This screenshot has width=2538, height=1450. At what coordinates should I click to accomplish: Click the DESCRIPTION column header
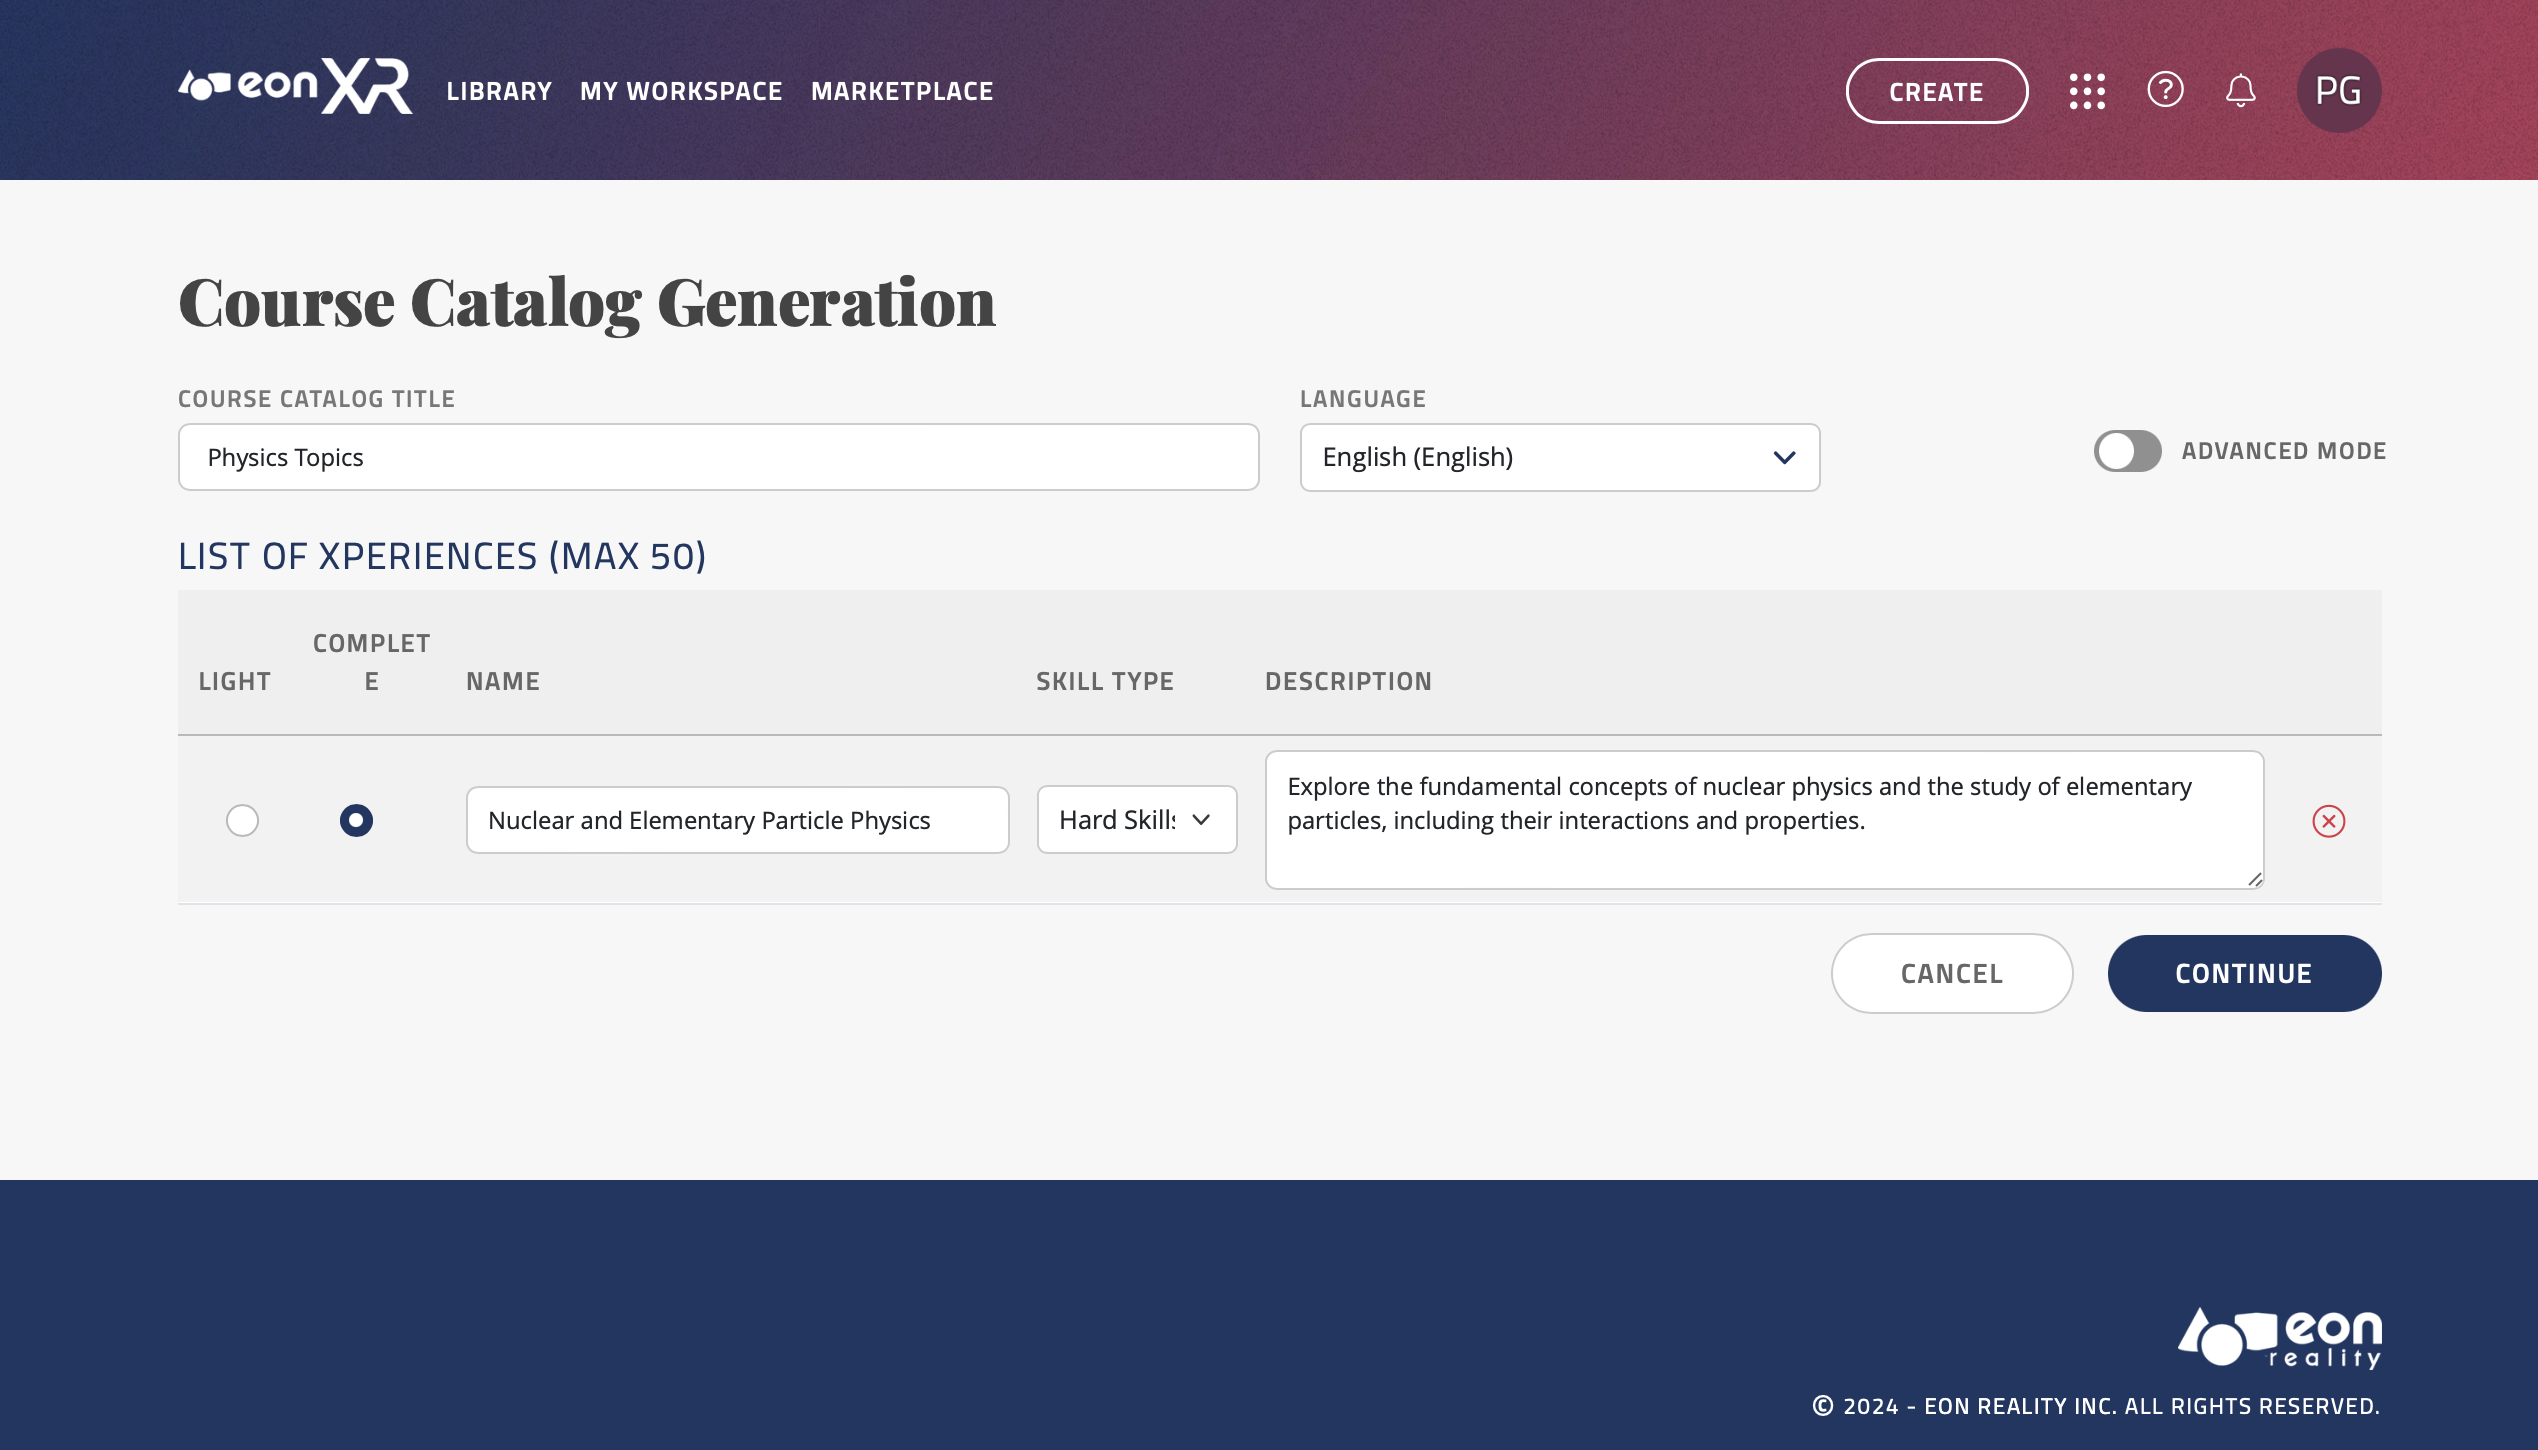(1348, 681)
